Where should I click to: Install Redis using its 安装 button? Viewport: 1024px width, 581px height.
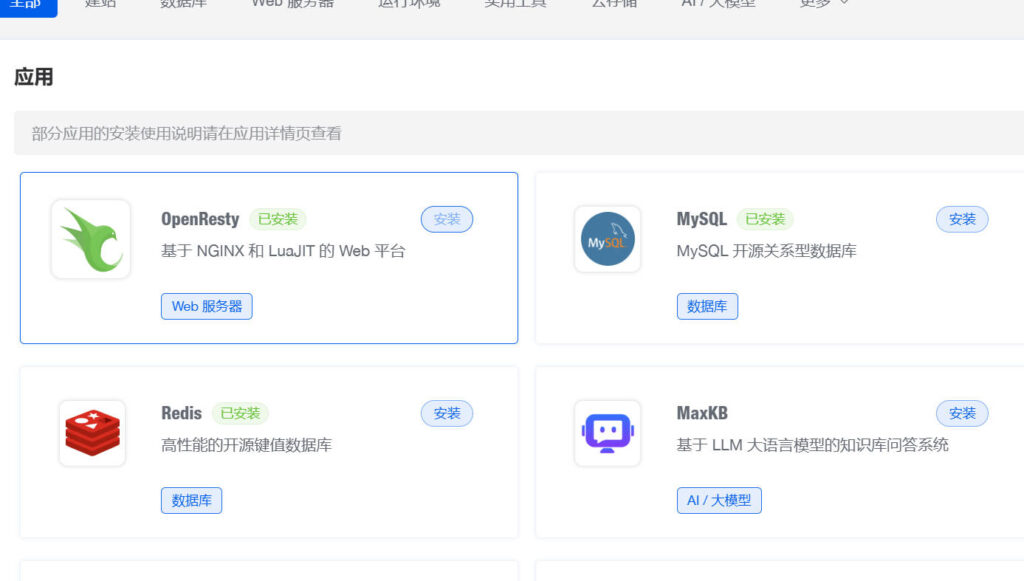447,413
